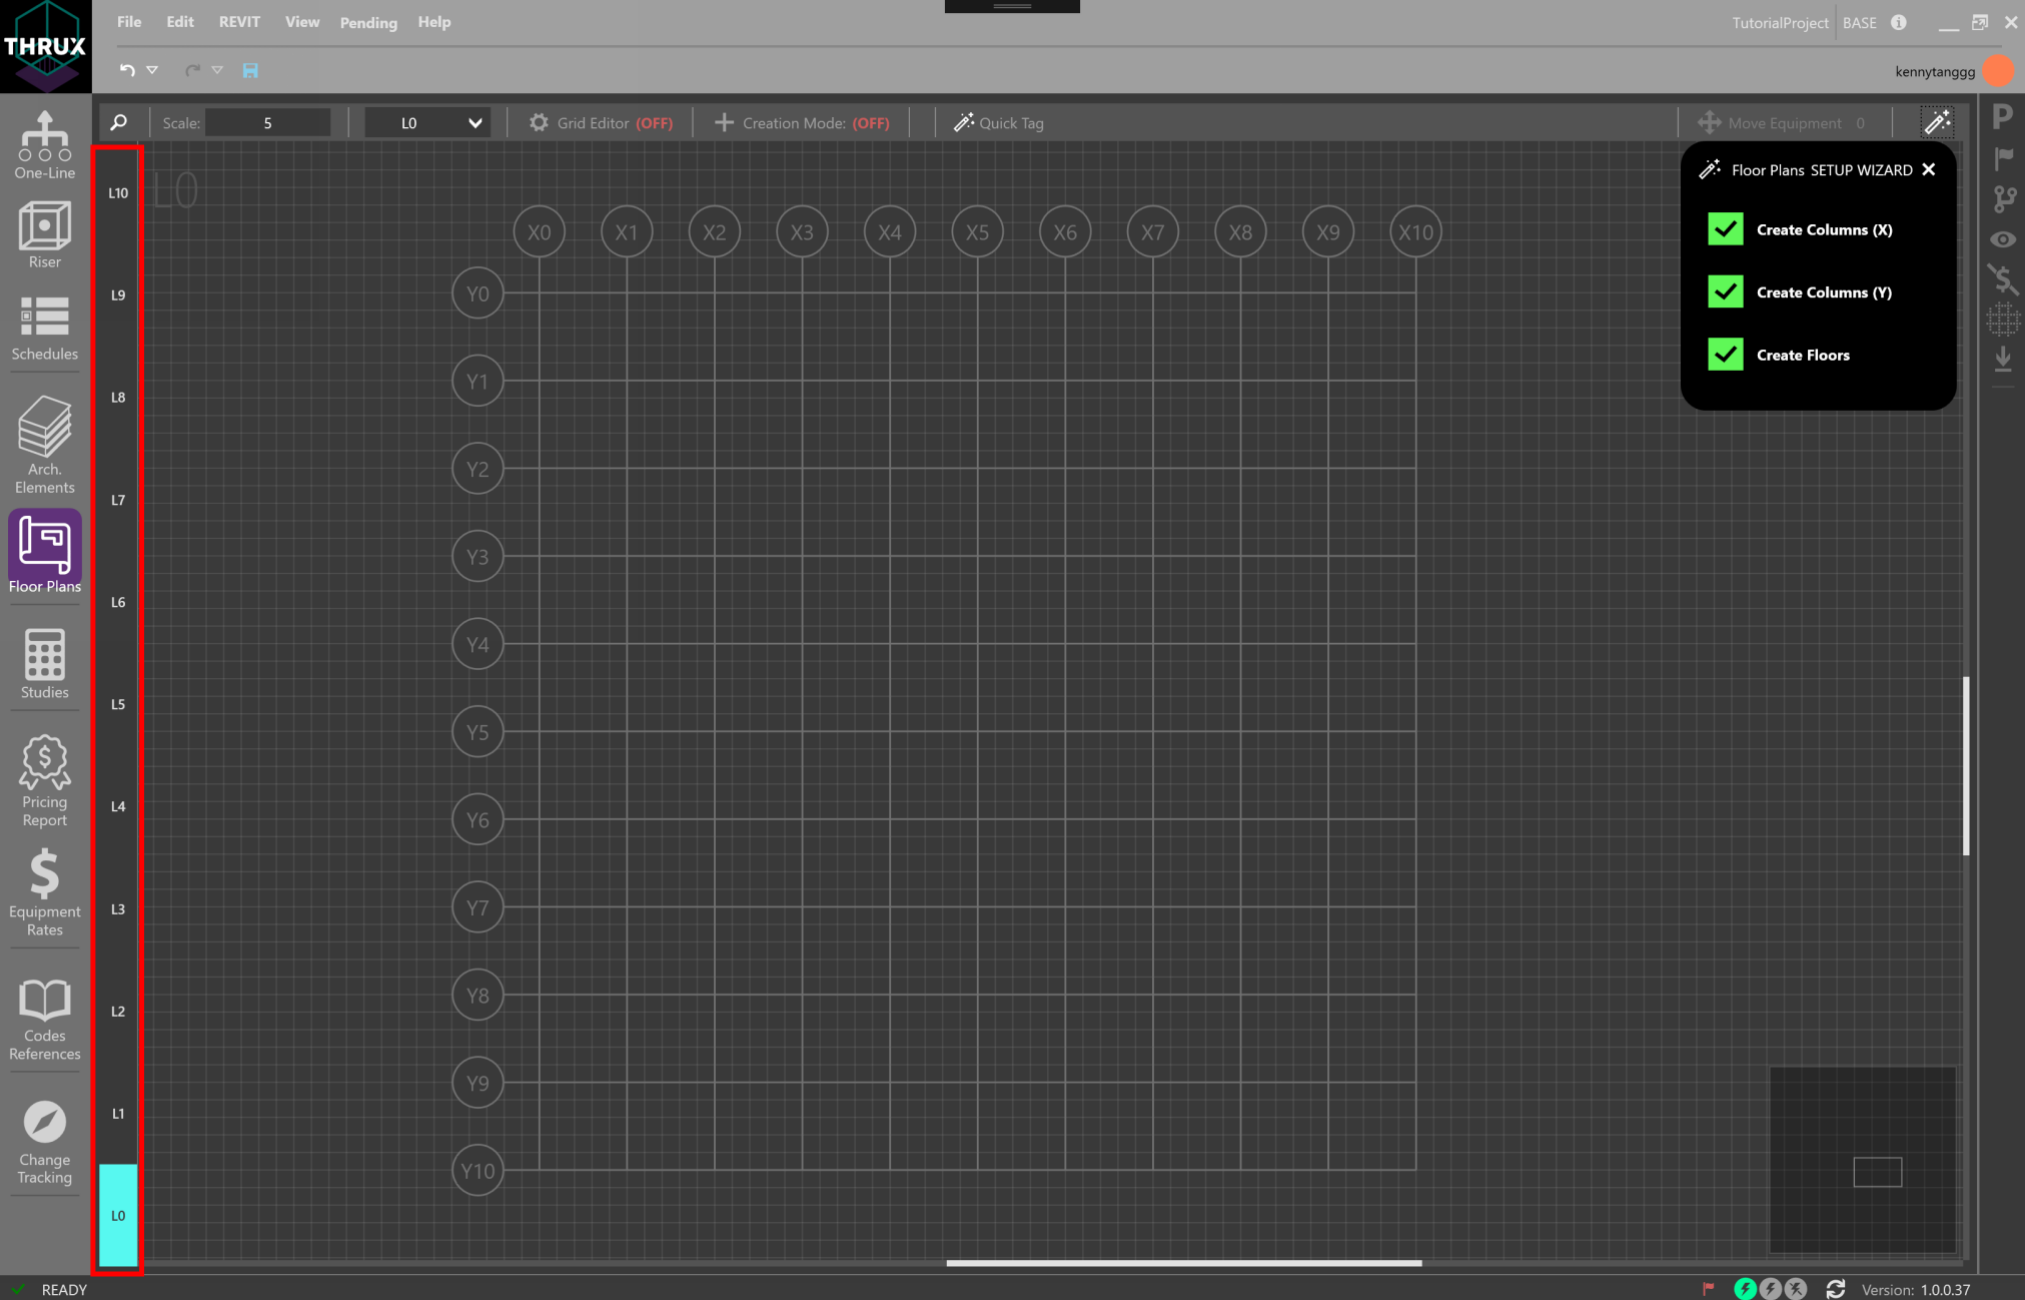This screenshot has height=1300, width=2025.
Task: Uncheck Create Columns (X) in the wizard
Action: [x=1725, y=229]
